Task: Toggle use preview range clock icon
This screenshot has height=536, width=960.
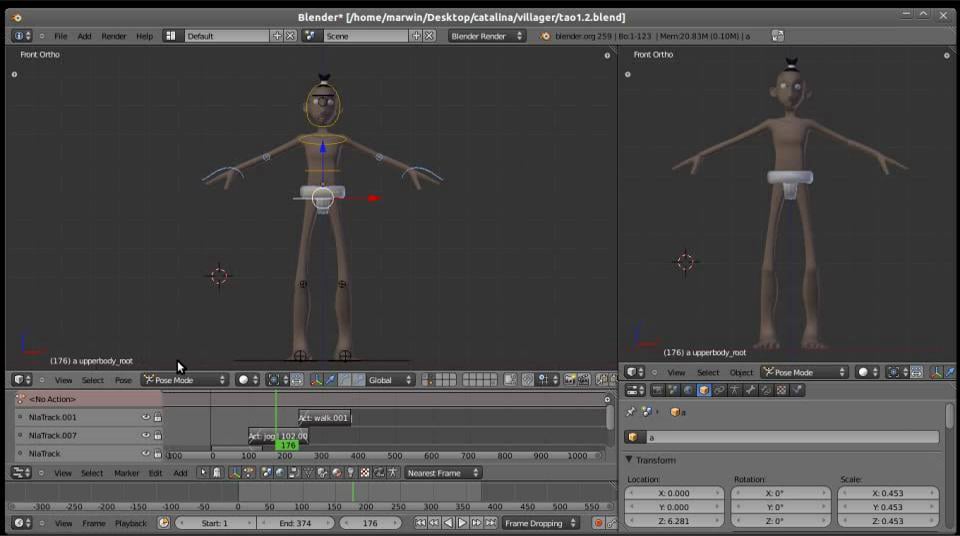Action: (x=163, y=523)
